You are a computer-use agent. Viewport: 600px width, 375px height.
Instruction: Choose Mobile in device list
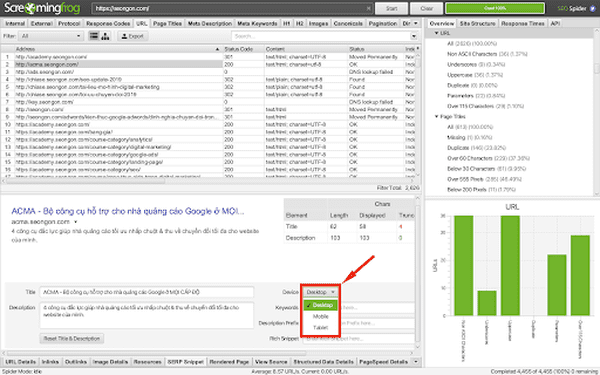click(x=321, y=316)
